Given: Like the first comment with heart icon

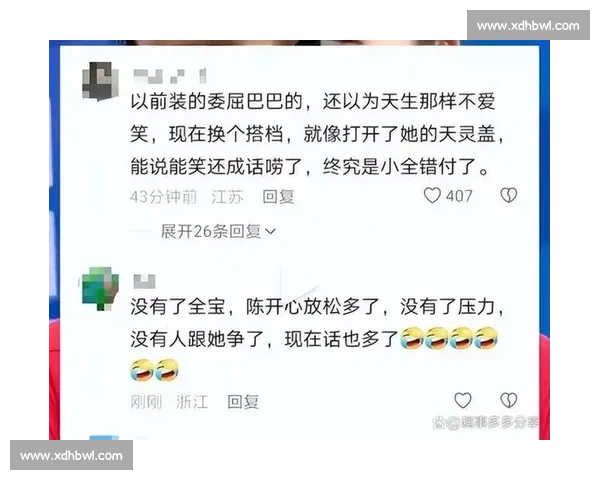Looking at the screenshot, I should tap(432, 196).
